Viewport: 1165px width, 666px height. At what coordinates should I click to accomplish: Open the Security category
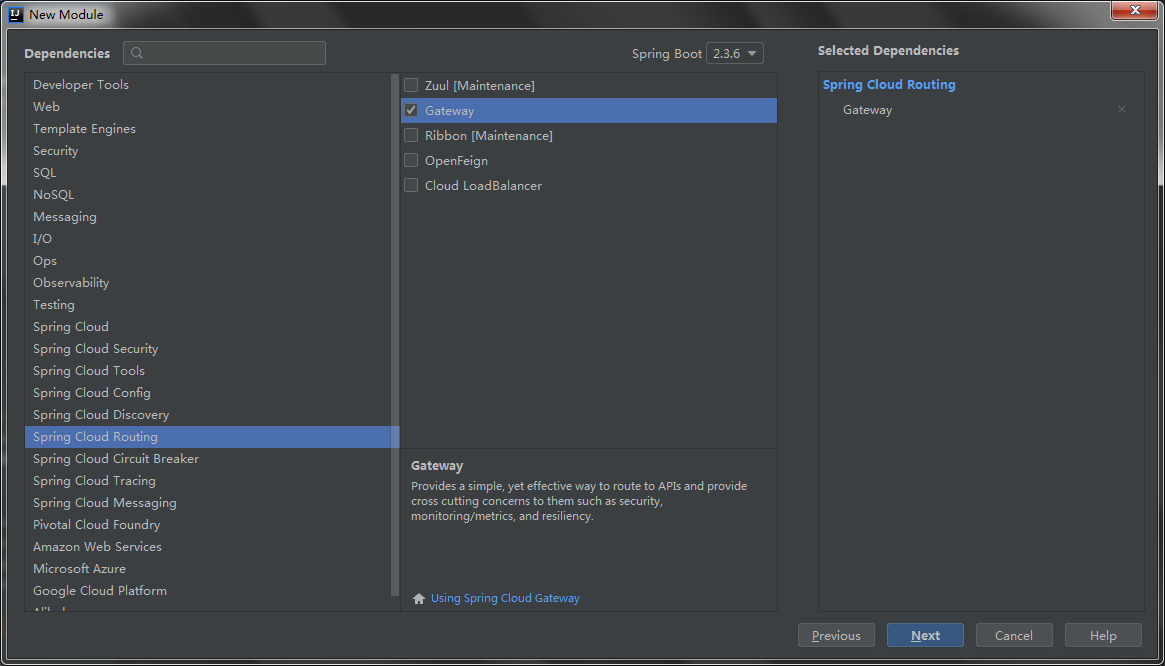tap(208, 151)
